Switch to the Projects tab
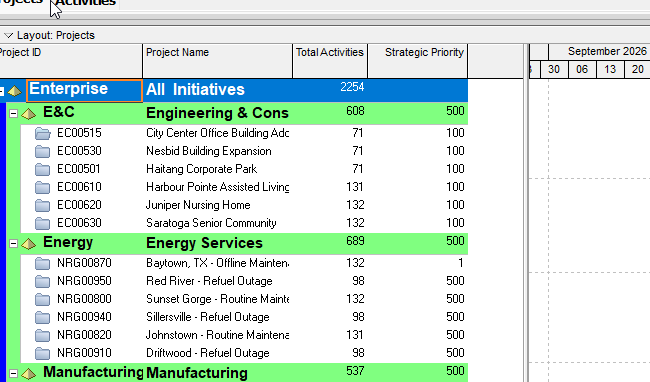Screen dimensions: 650x382 pyautogui.click(x=21, y=3)
